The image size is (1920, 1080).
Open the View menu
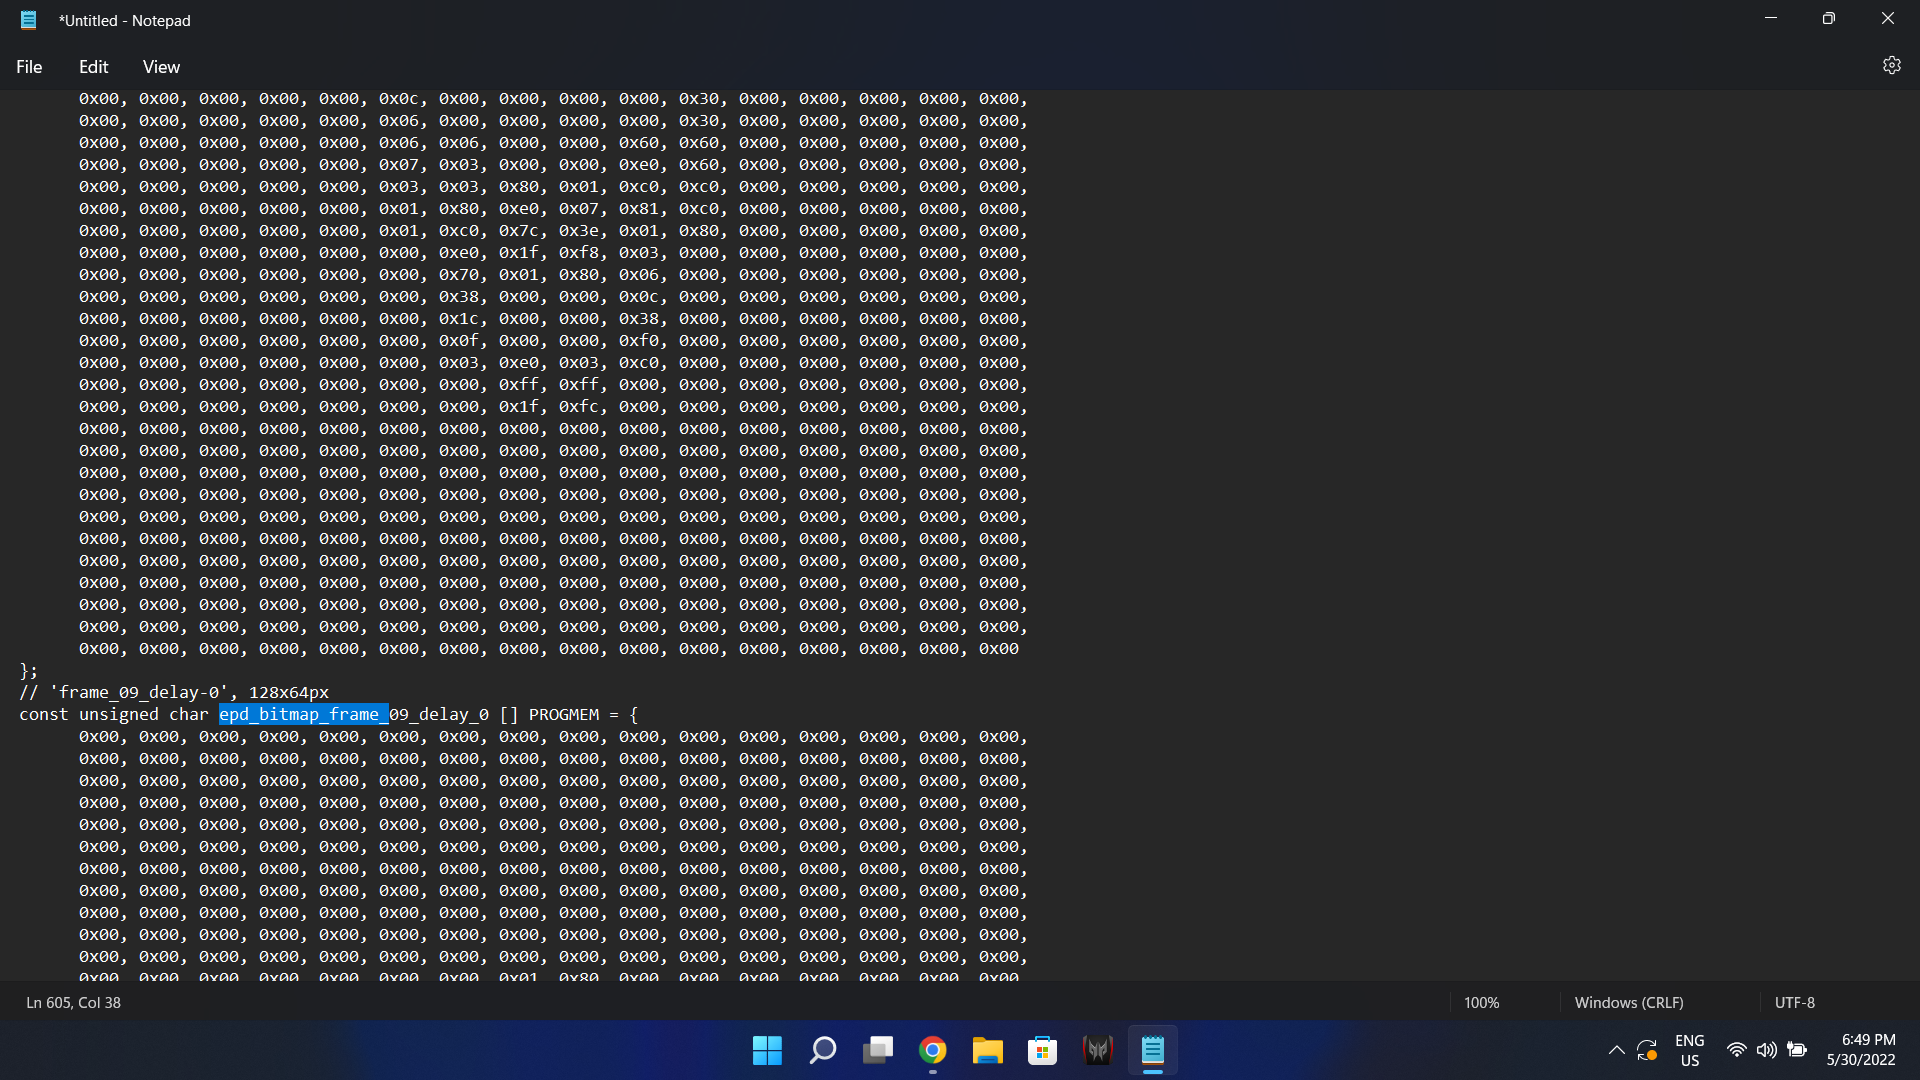161,66
